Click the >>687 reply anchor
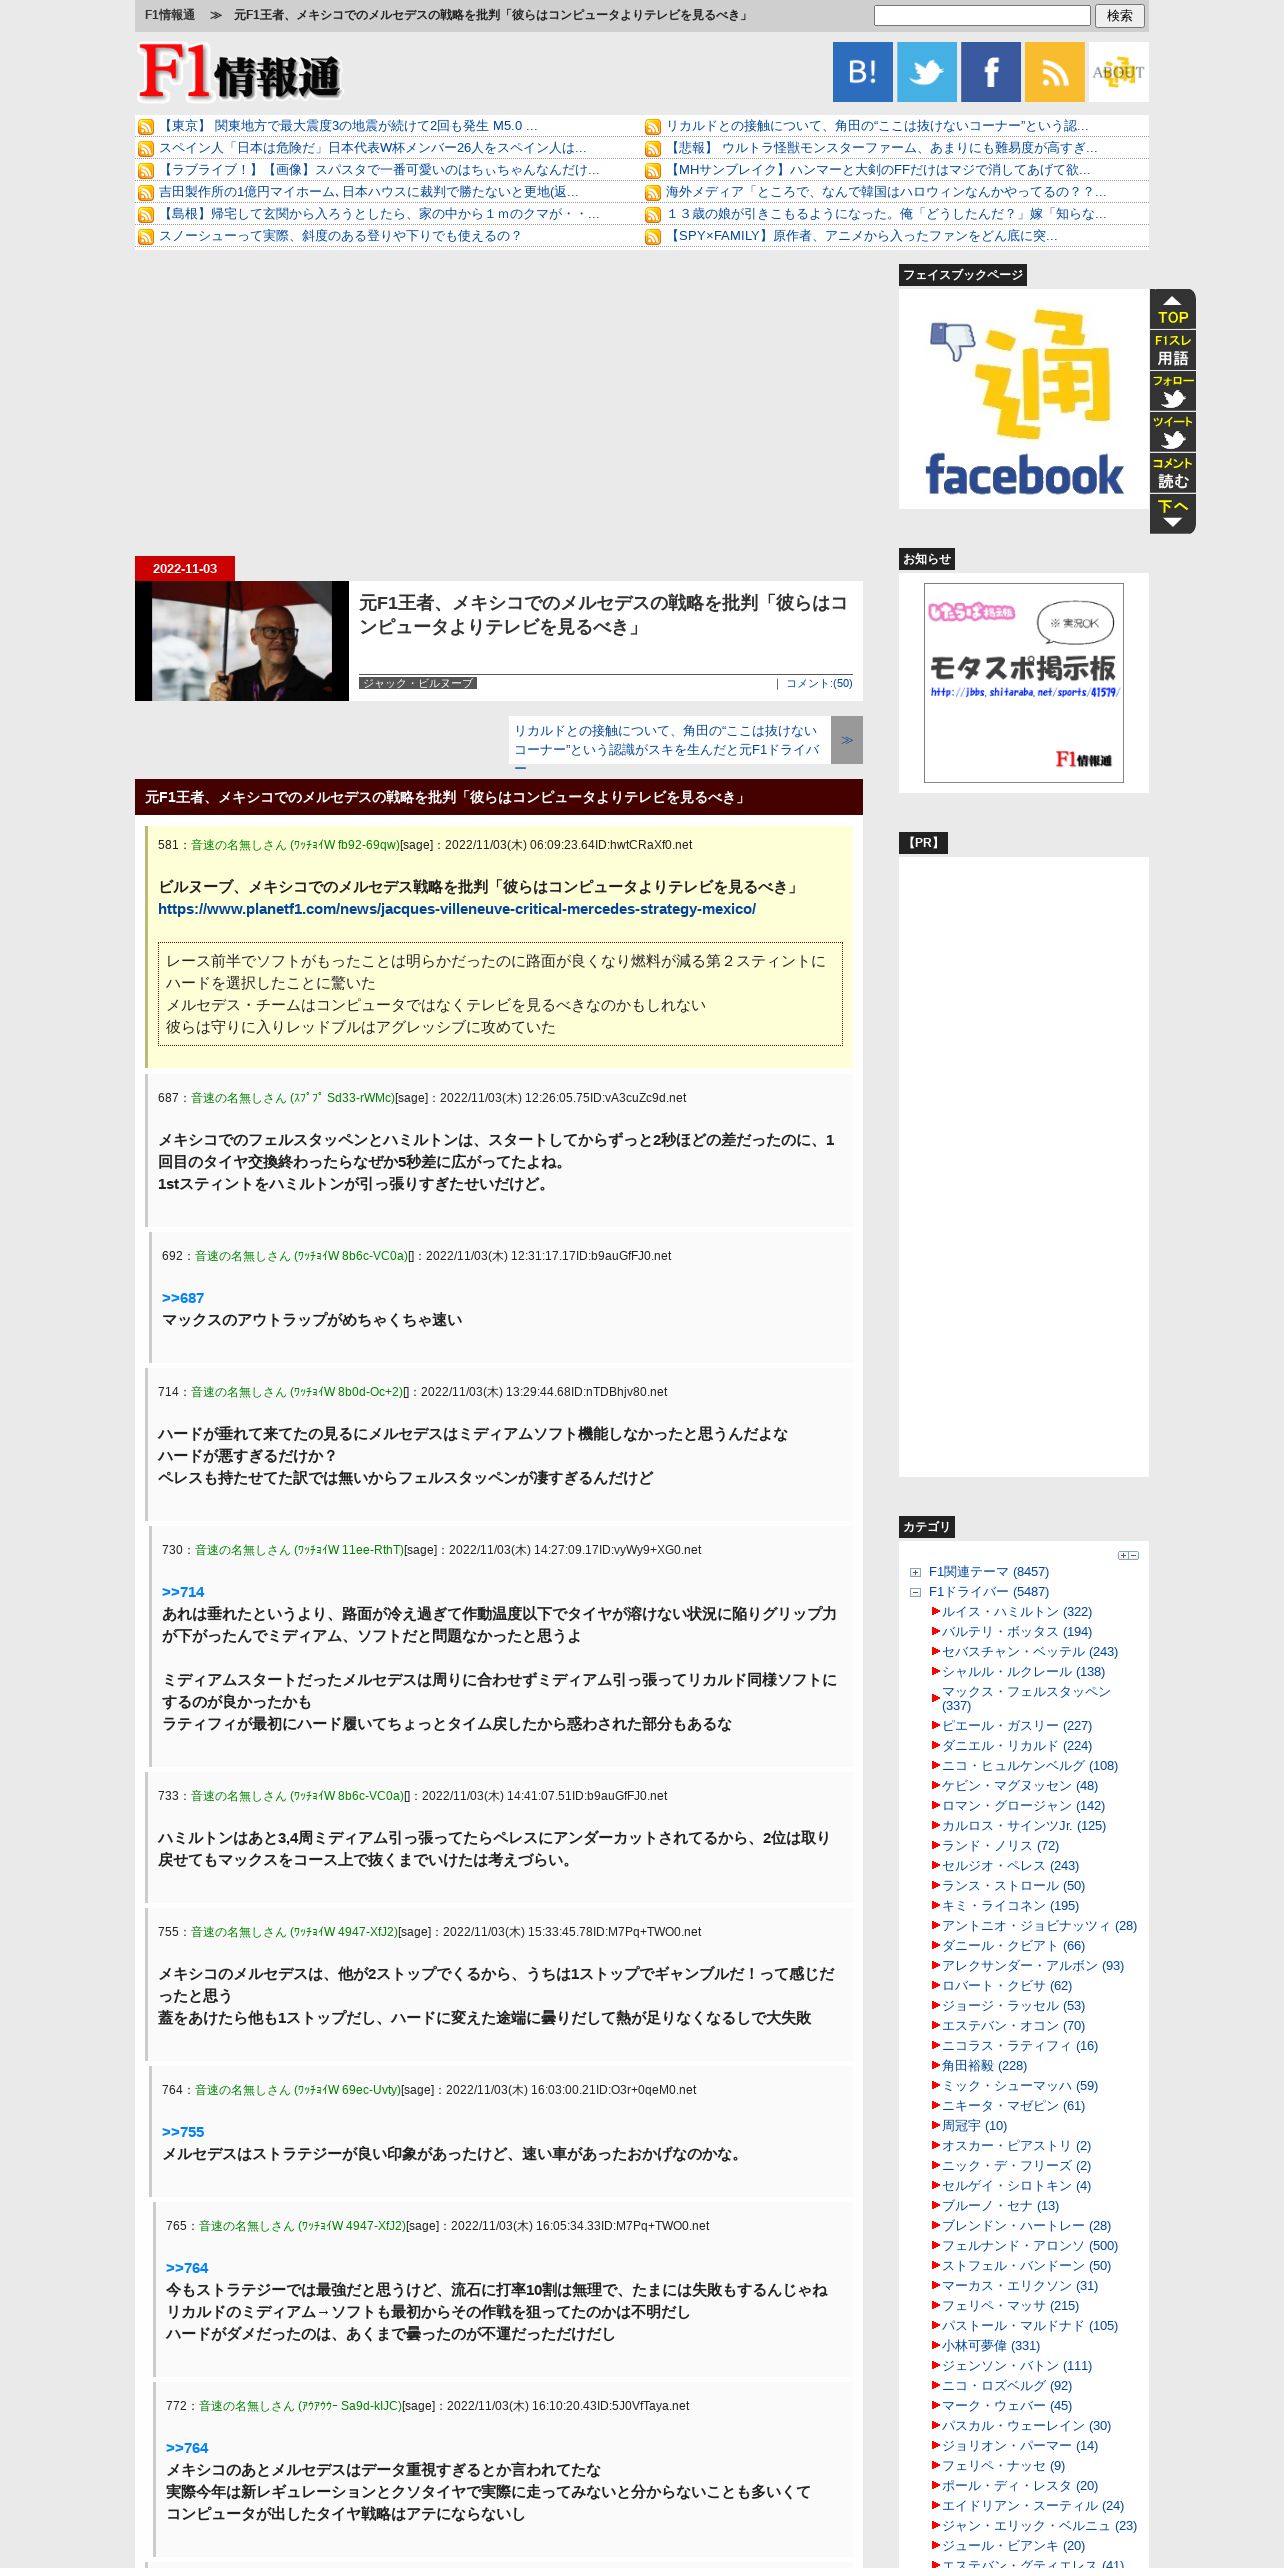Image resolution: width=1284 pixels, height=2568 pixels. click(x=183, y=1298)
